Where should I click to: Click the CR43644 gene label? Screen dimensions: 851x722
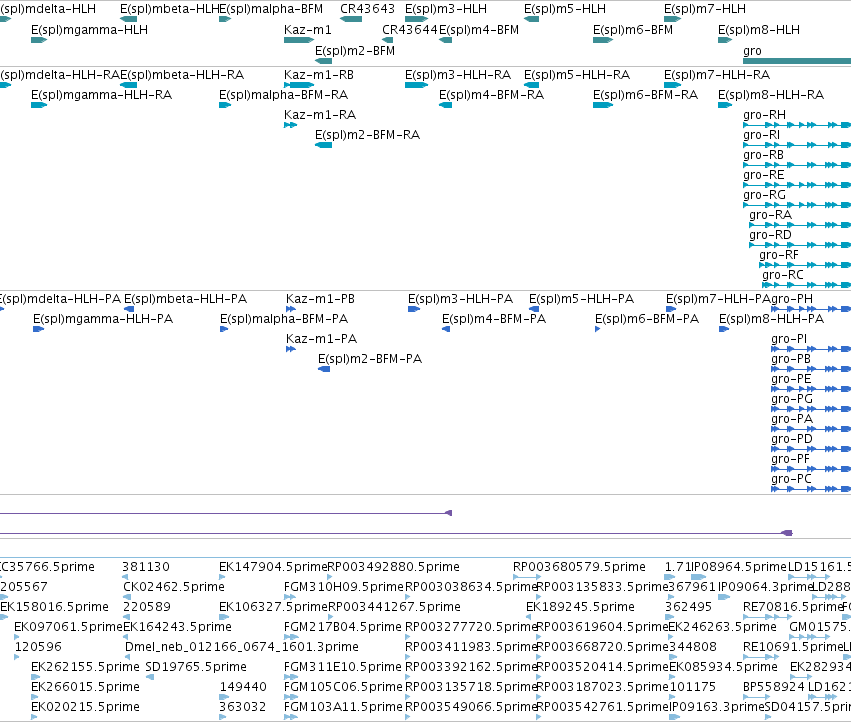[410, 30]
